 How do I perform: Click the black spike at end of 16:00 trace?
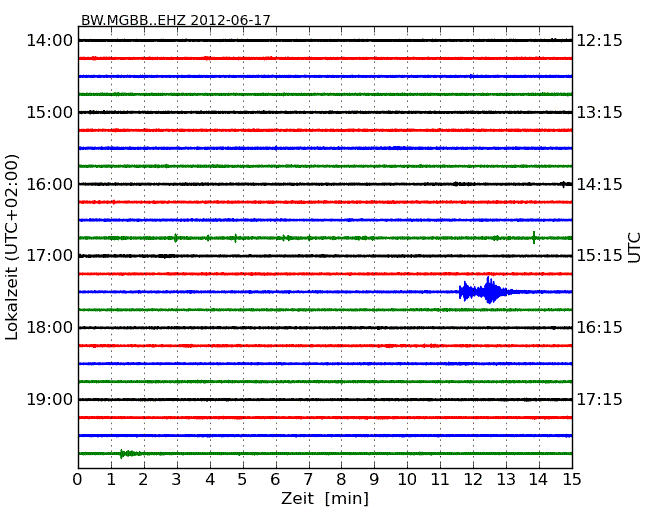(x=563, y=184)
